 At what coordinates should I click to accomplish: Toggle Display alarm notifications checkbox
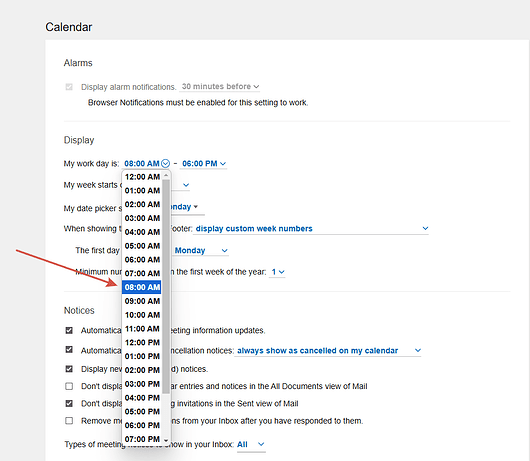tap(69, 87)
